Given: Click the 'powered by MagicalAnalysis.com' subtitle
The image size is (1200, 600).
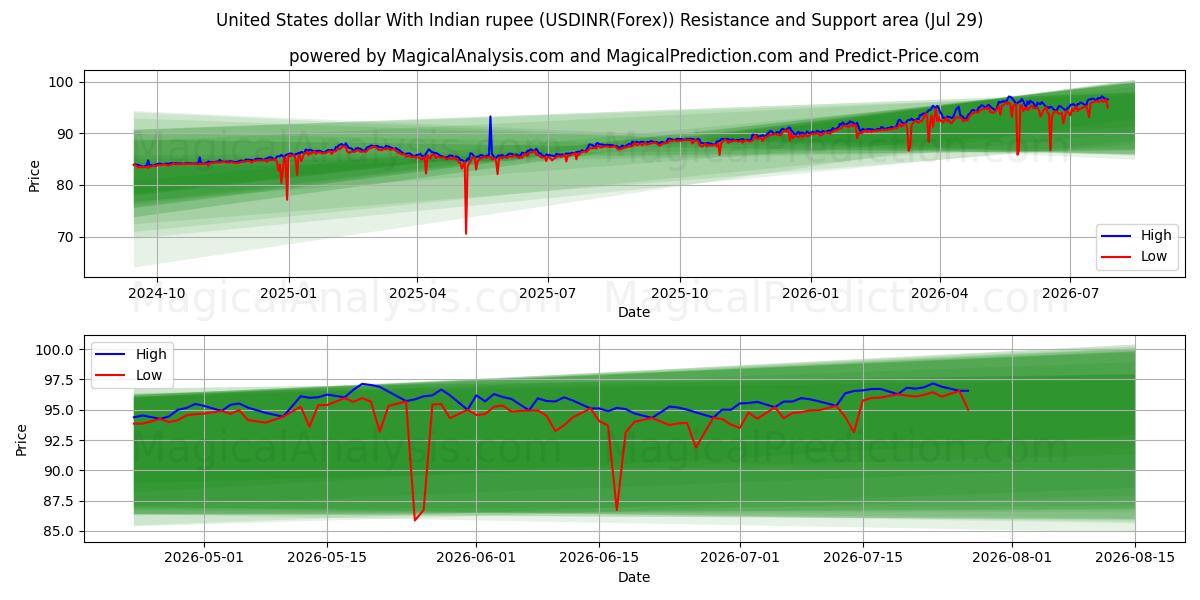Looking at the screenshot, I should click(634, 56).
